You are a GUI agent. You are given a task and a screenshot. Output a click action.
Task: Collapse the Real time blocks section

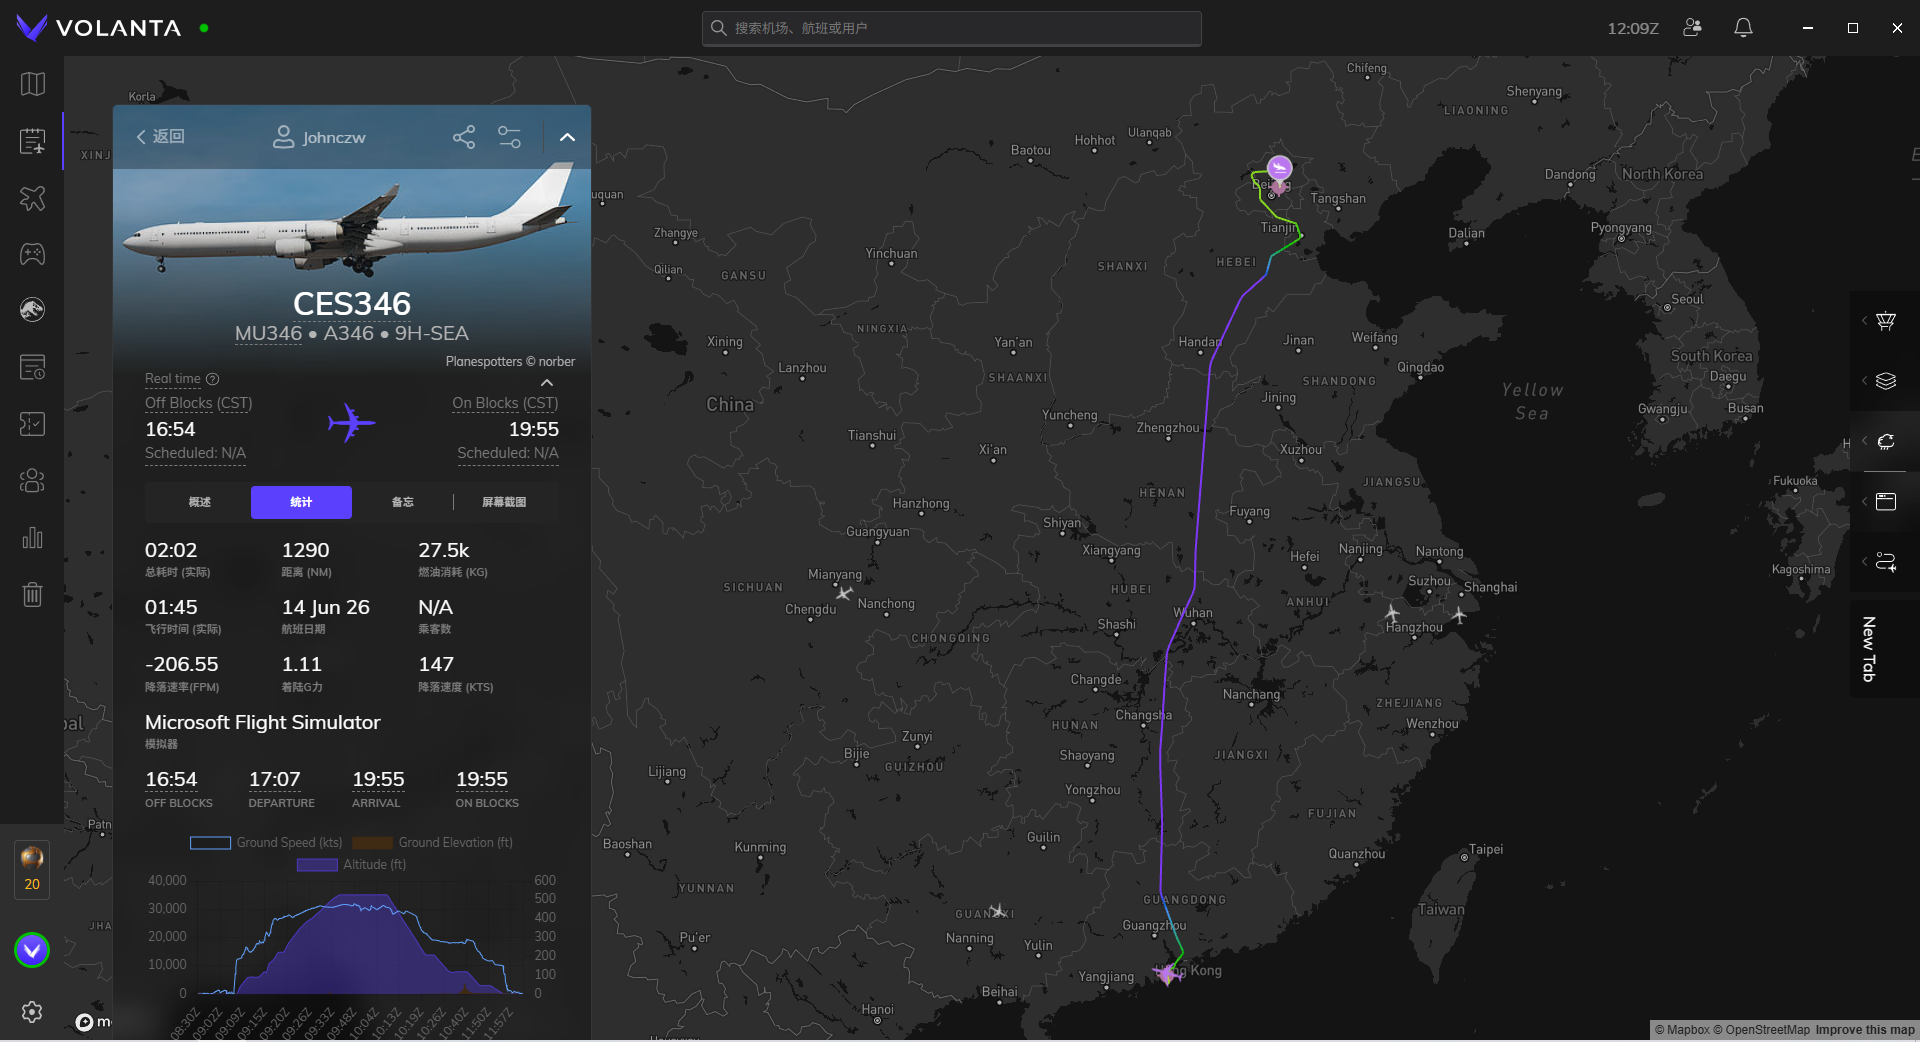click(547, 383)
